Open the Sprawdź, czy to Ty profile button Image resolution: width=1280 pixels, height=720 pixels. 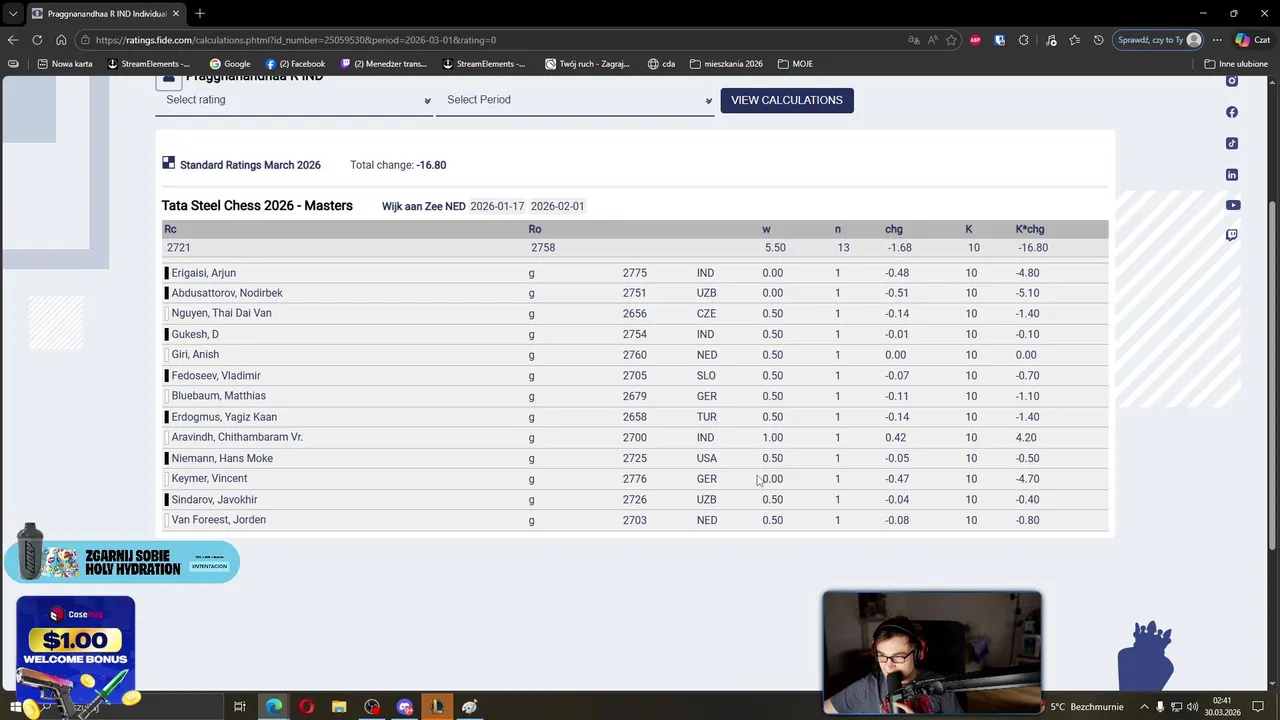click(1160, 40)
